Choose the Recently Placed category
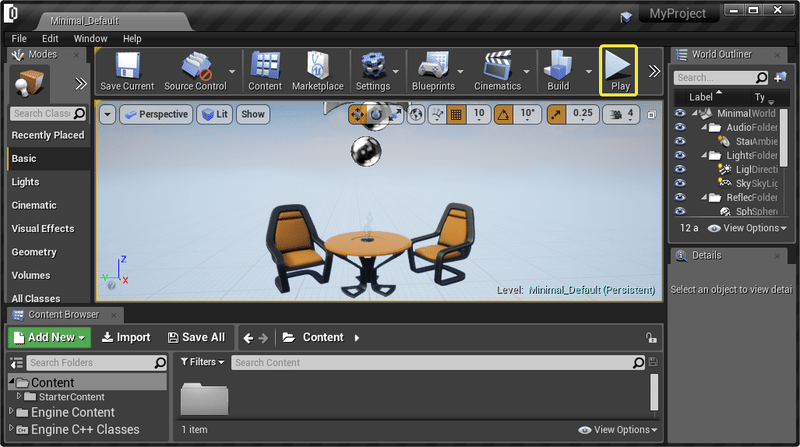Viewport: 800px width, 447px height. [x=48, y=135]
